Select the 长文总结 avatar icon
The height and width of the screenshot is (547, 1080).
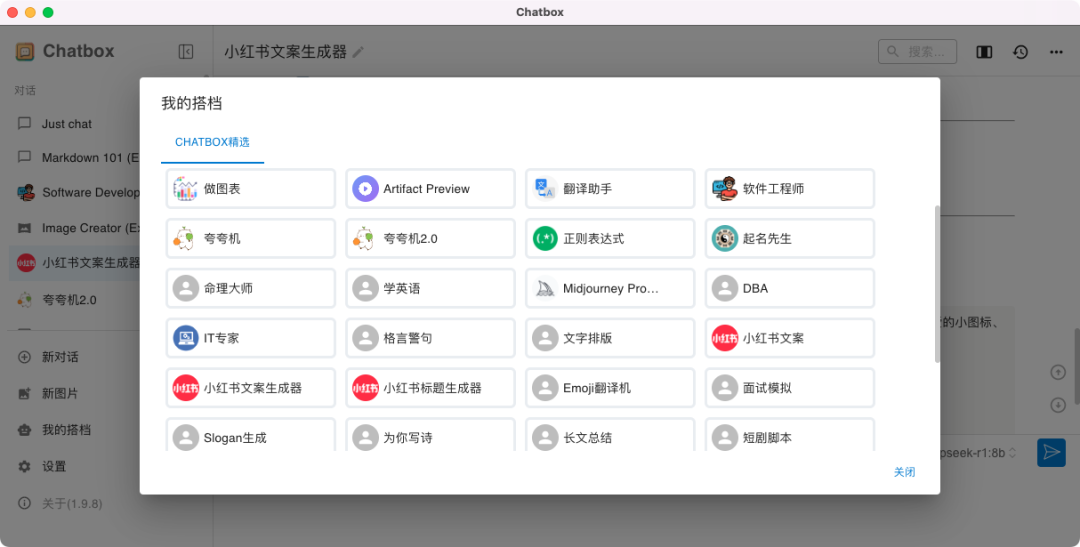click(545, 437)
